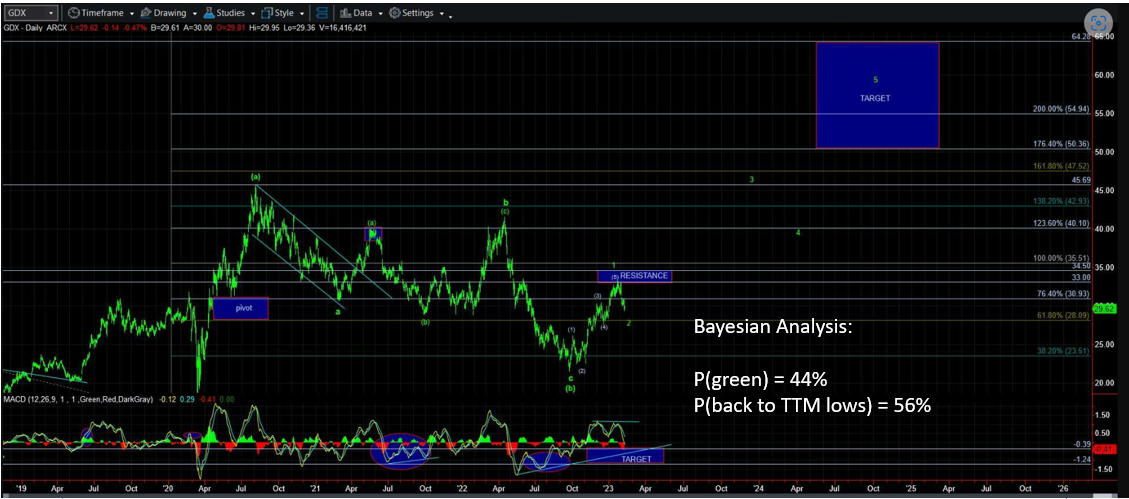The width and height of the screenshot is (1129, 499).
Task: Click the P(back to TTM lows) = 56% text
Action: coord(813,407)
